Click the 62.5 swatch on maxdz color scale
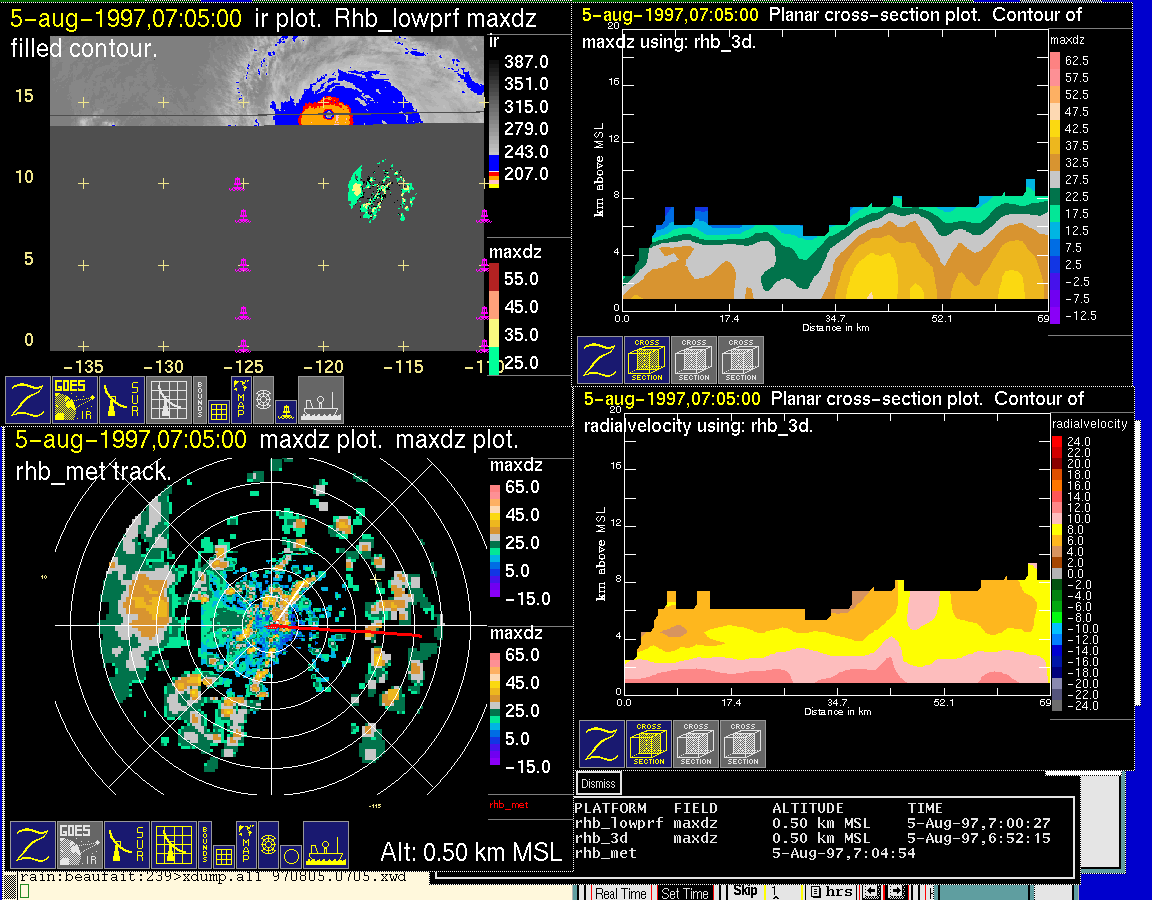Screen dimensions: 1152x900 click(1054, 61)
